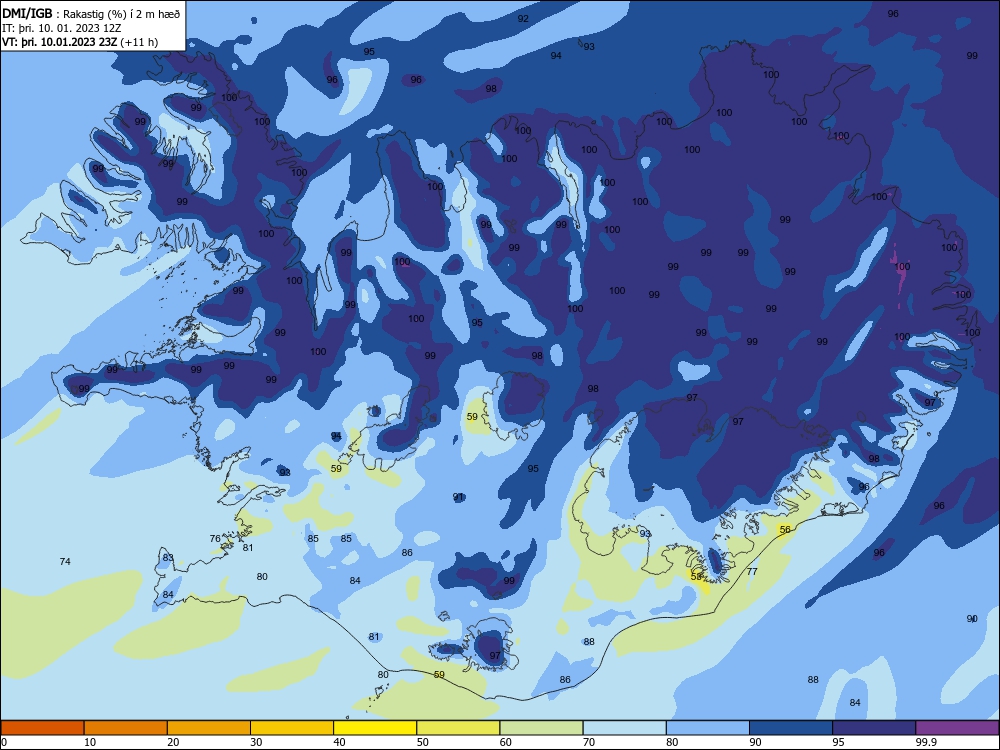This screenshot has height=750, width=1000.
Task: Select the '77' humidity value on the map
Action: (x=752, y=571)
